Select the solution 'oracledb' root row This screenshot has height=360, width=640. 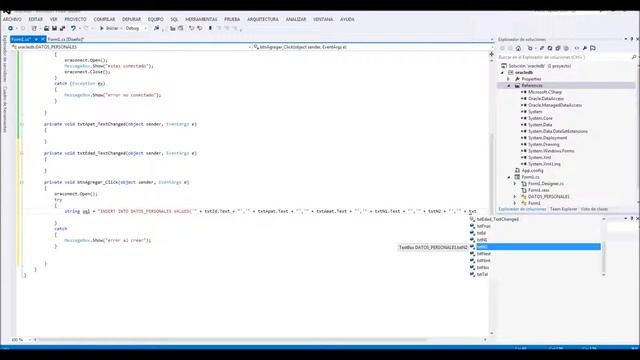coord(540,66)
